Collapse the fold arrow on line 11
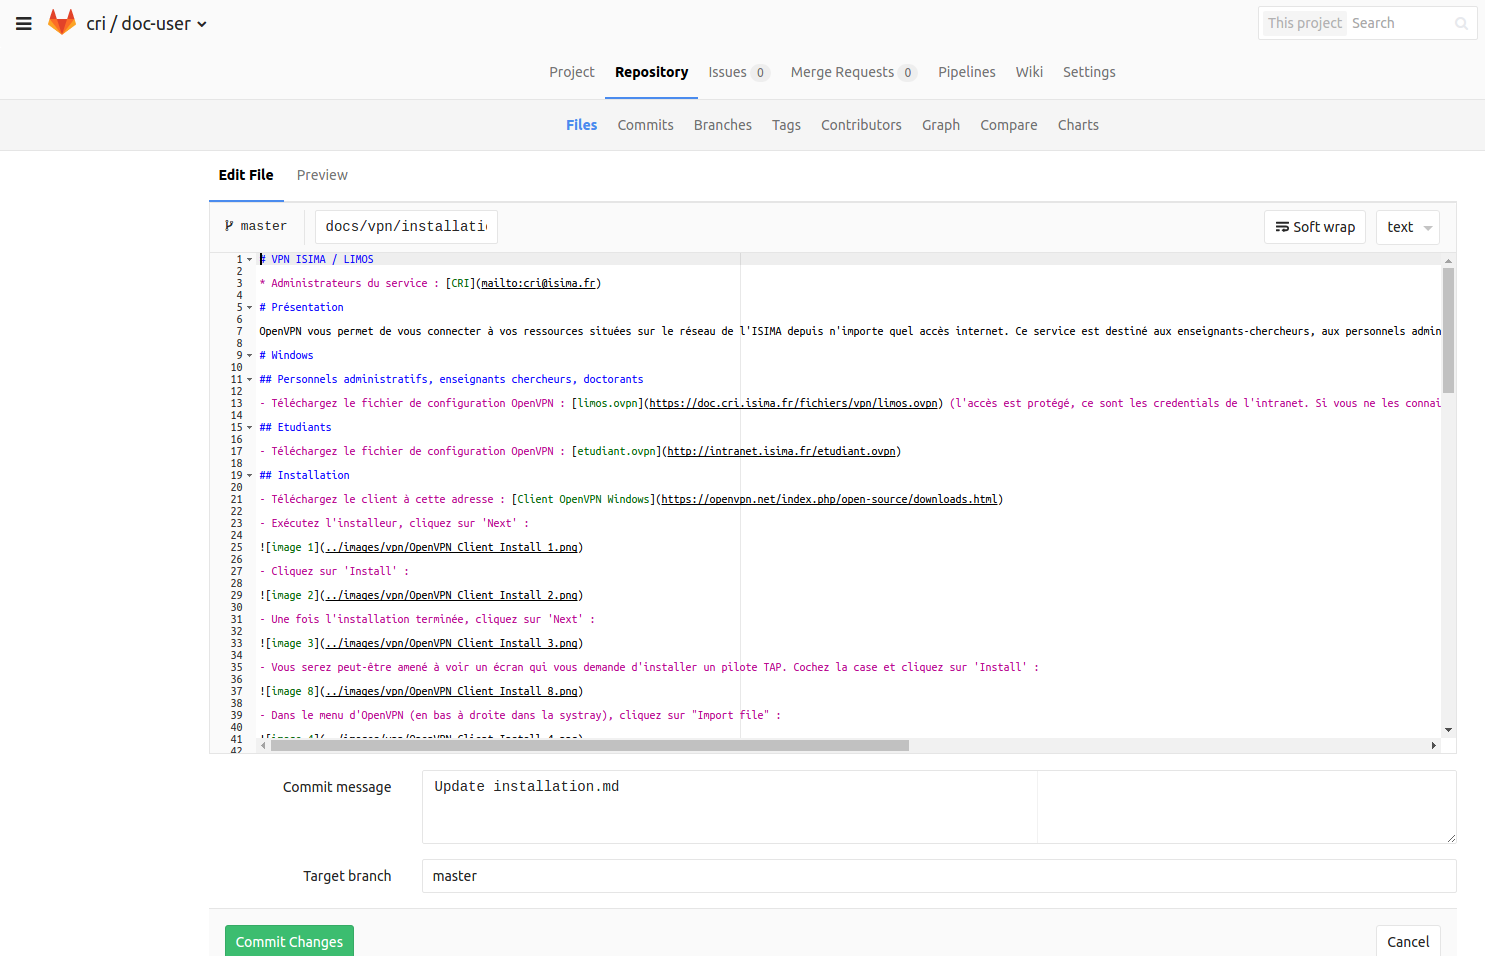Image resolution: width=1485 pixels, height=956 pixels. tap(249, 379)
